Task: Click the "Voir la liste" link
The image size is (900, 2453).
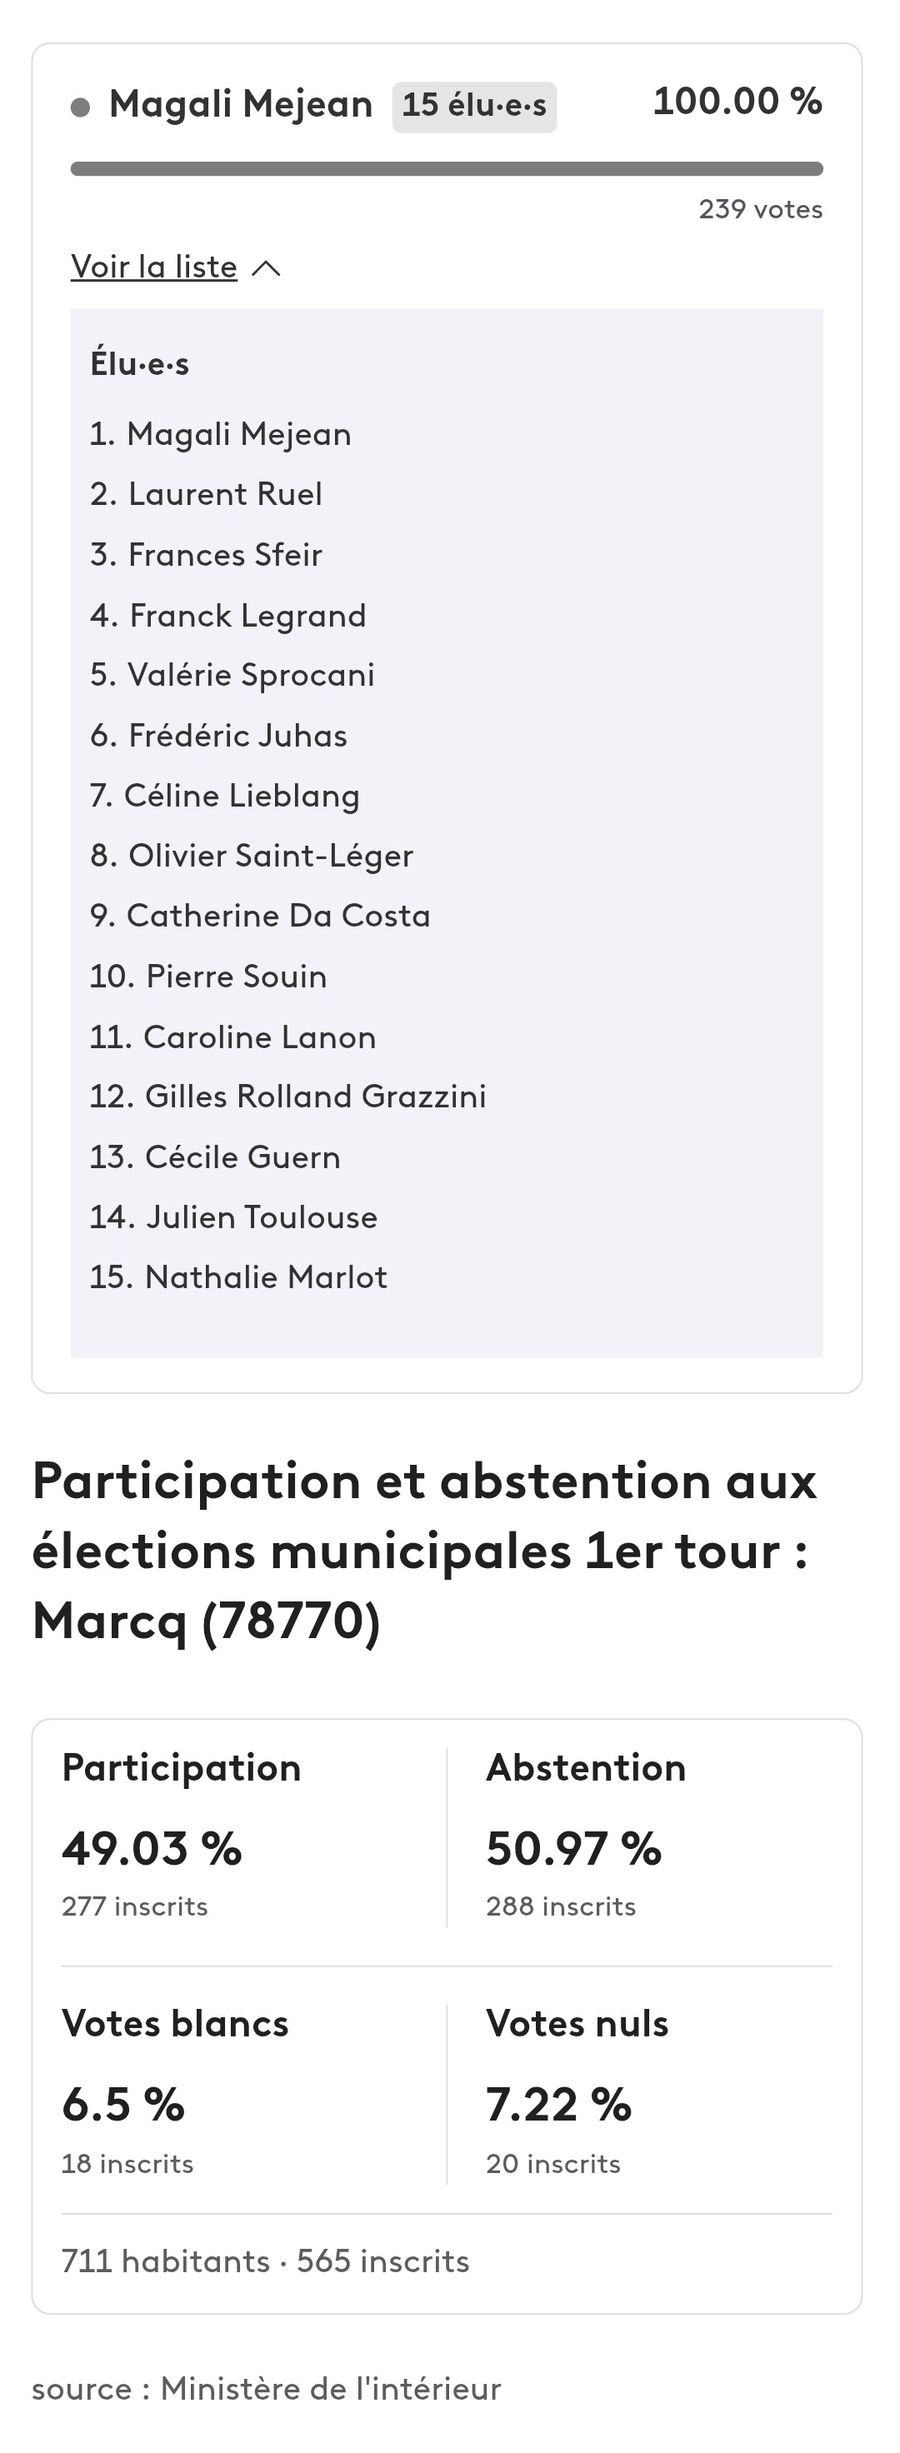Action: 154,267
